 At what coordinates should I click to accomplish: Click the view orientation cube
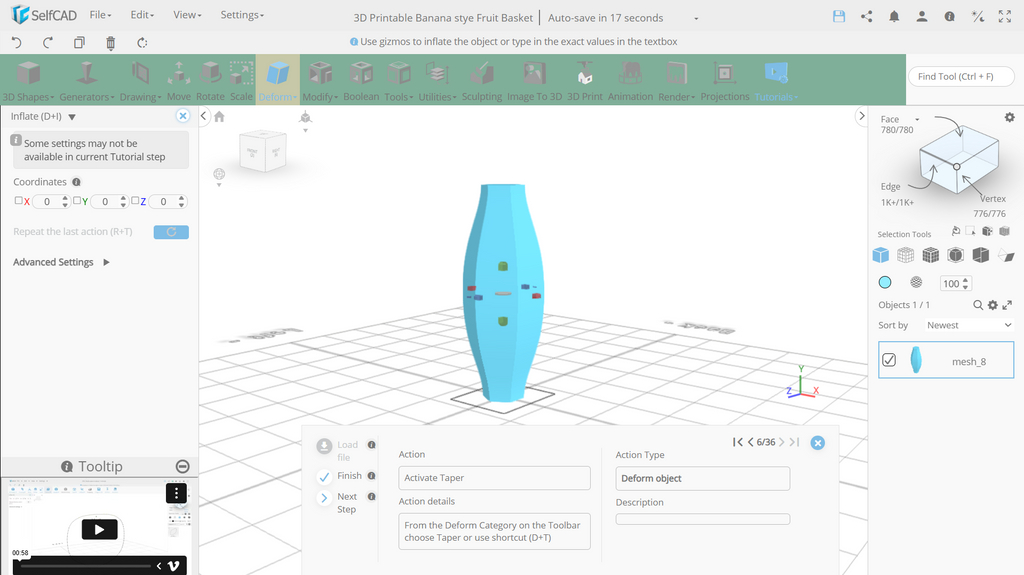tap(262, 151)
